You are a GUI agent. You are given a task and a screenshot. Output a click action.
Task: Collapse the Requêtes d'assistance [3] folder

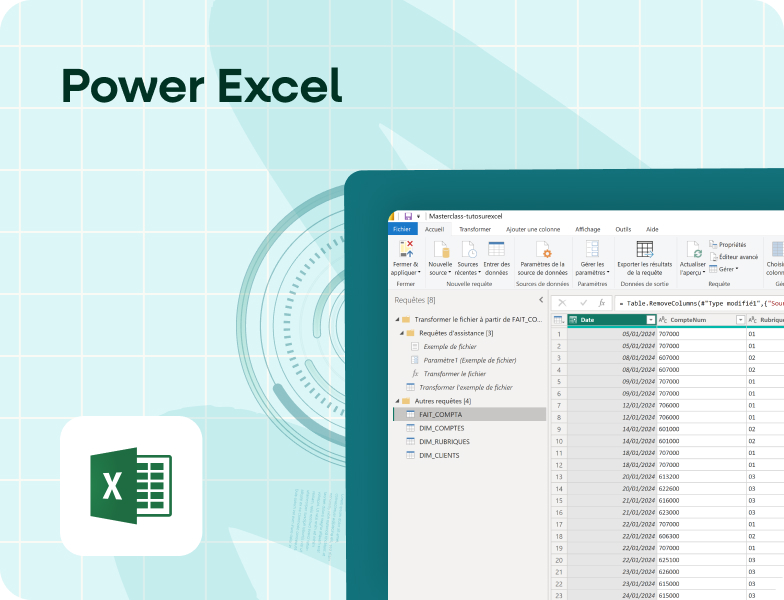coord(402,333)
